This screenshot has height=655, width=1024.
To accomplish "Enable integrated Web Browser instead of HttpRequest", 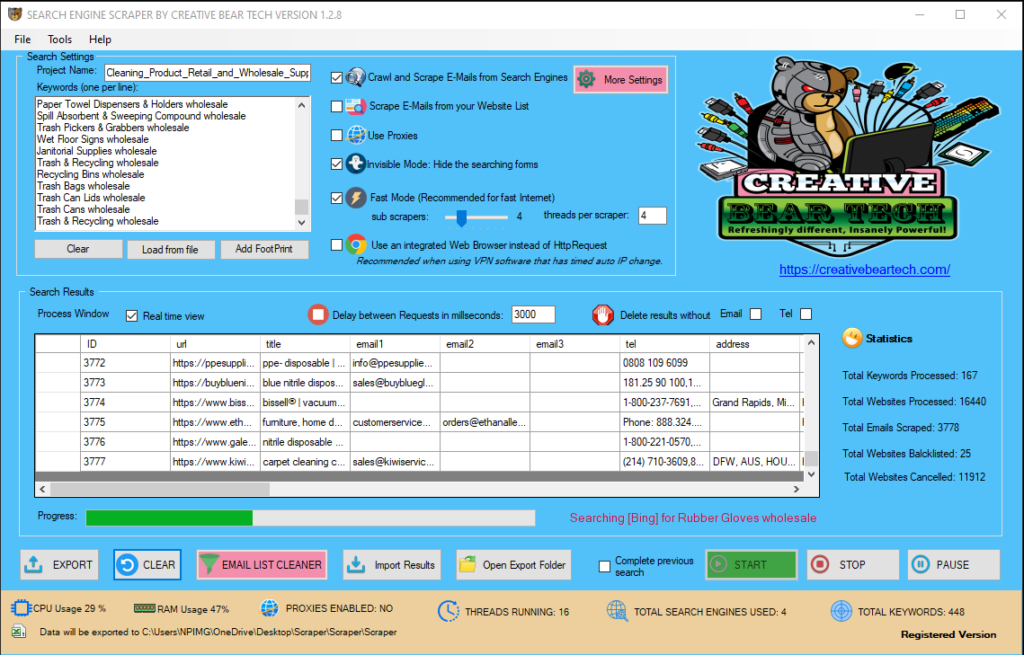I will pos(337,245).
